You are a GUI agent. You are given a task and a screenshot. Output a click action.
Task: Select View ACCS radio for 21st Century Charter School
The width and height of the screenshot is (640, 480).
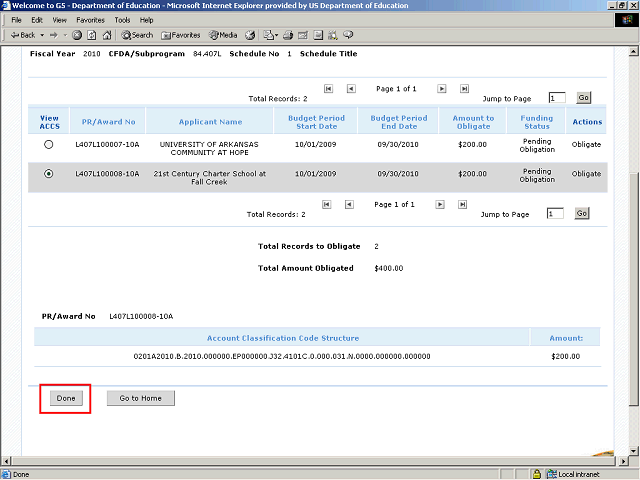pos(49,174)
